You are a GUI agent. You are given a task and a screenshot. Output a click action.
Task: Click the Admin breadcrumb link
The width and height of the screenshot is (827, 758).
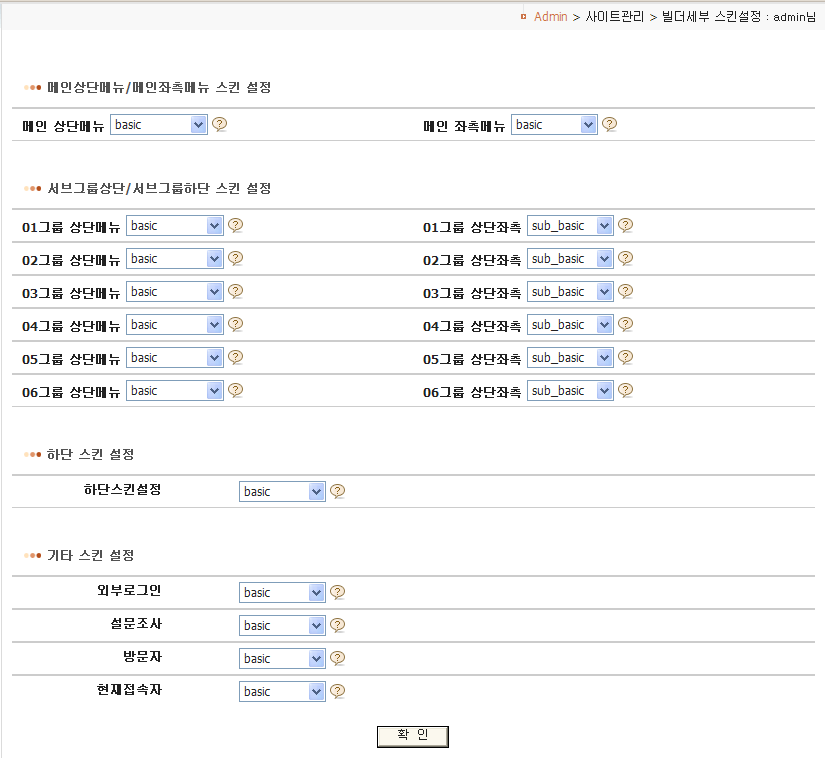pyautogui.click(x=550, y=17)
